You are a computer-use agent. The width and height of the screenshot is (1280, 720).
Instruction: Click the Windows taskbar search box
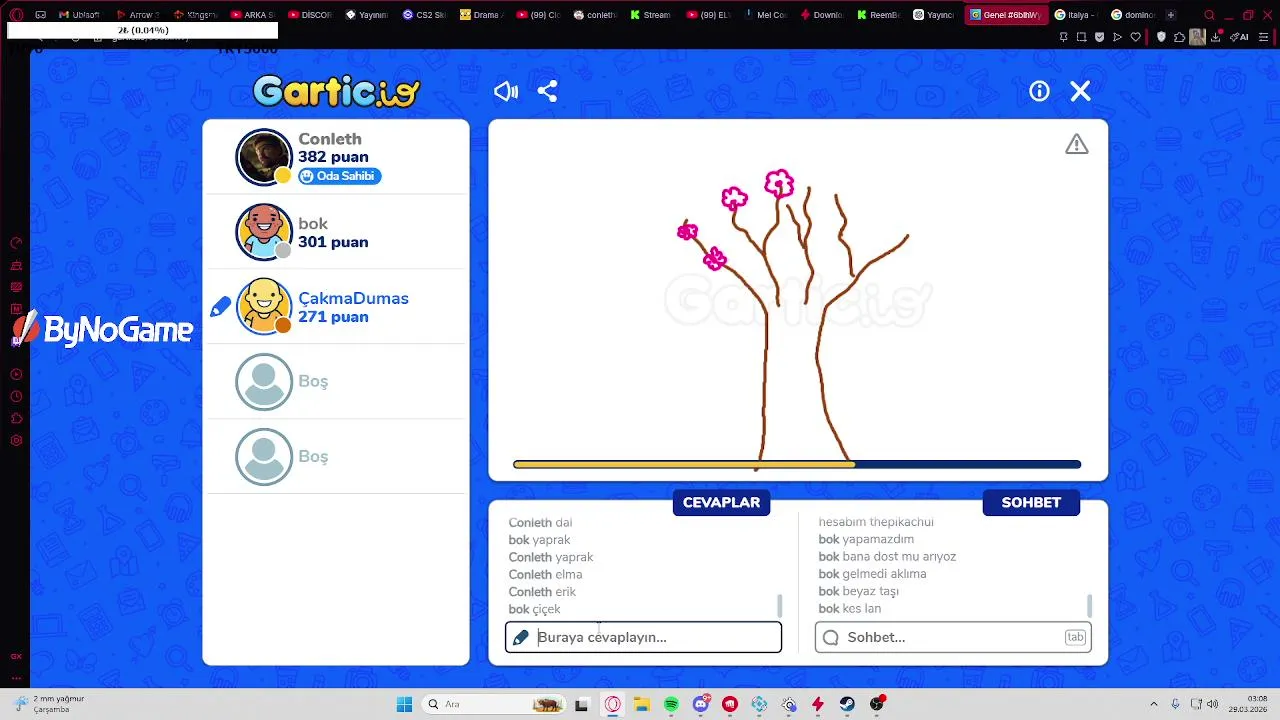[493, 704]
